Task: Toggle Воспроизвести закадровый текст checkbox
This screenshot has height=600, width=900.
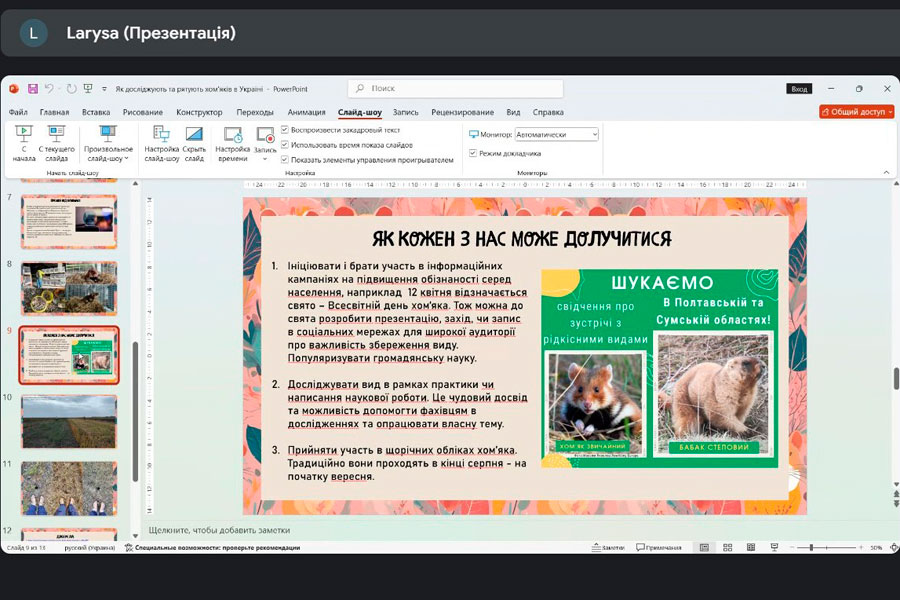Action: click(286, 130)
